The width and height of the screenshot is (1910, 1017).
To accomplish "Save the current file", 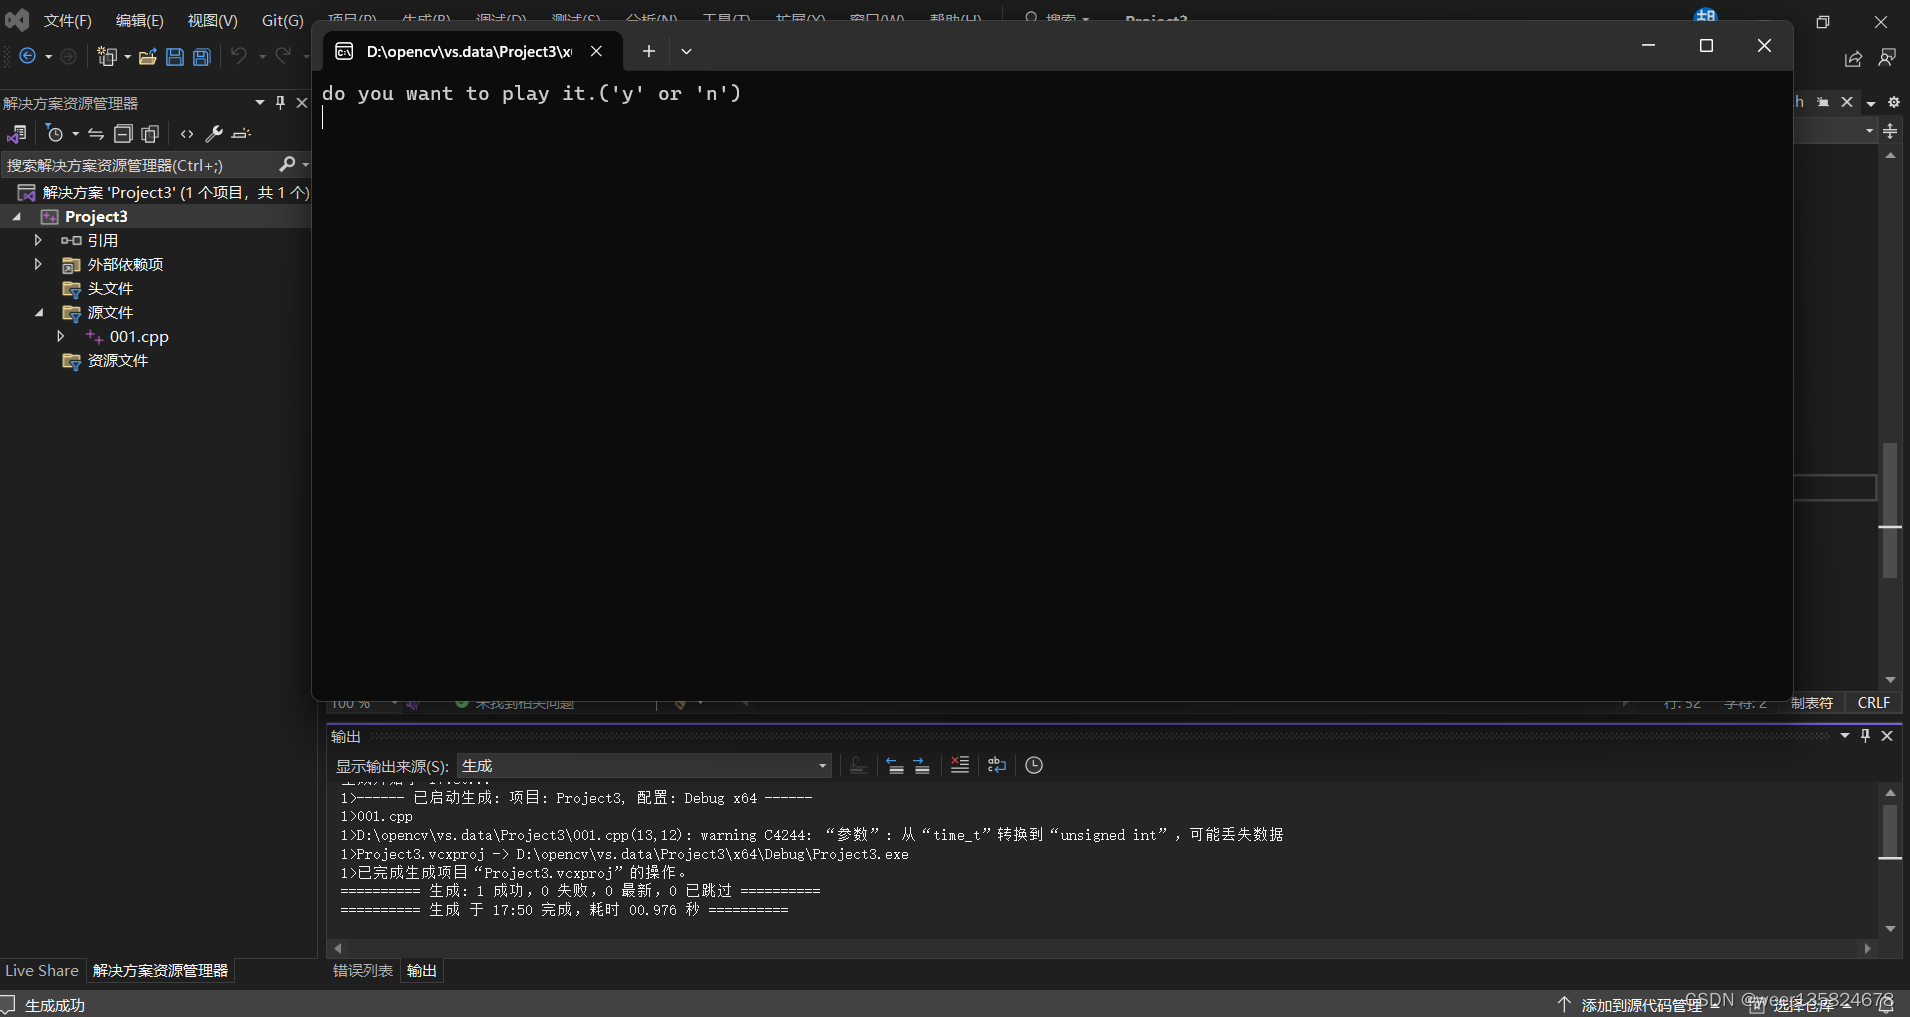I will point(175,57).
